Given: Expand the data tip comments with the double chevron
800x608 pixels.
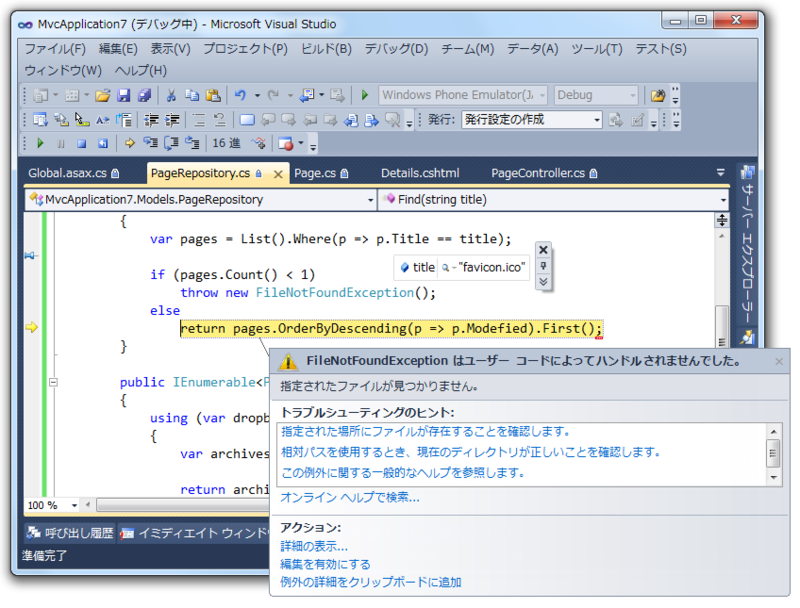Looking at the screenshot, I should pyautogui.click(x=543, y=282).
